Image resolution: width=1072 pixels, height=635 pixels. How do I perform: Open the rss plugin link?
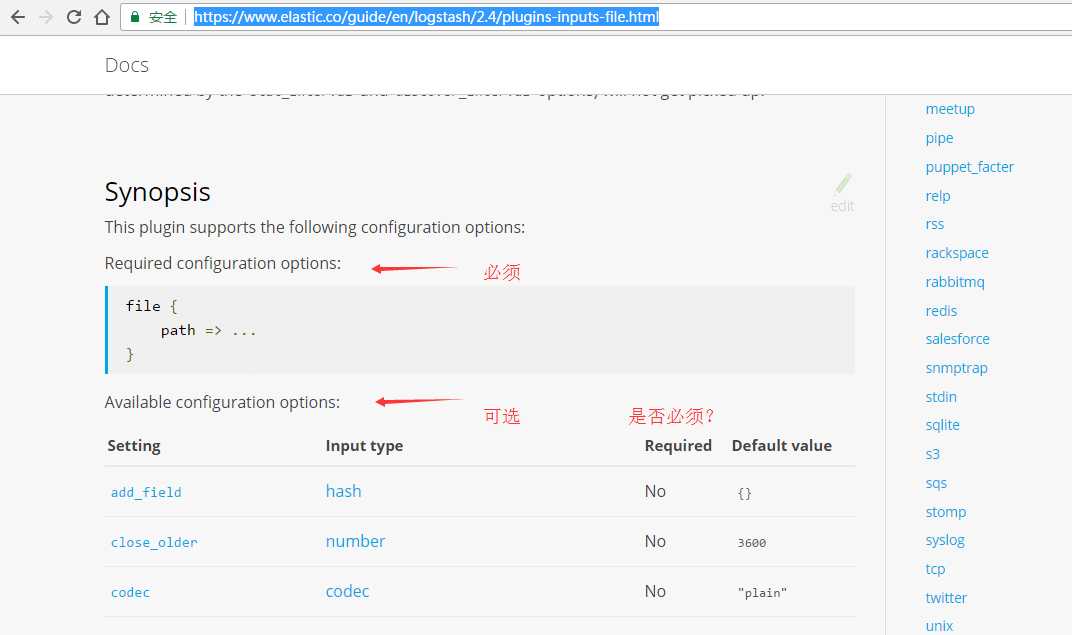pos(934,224)
